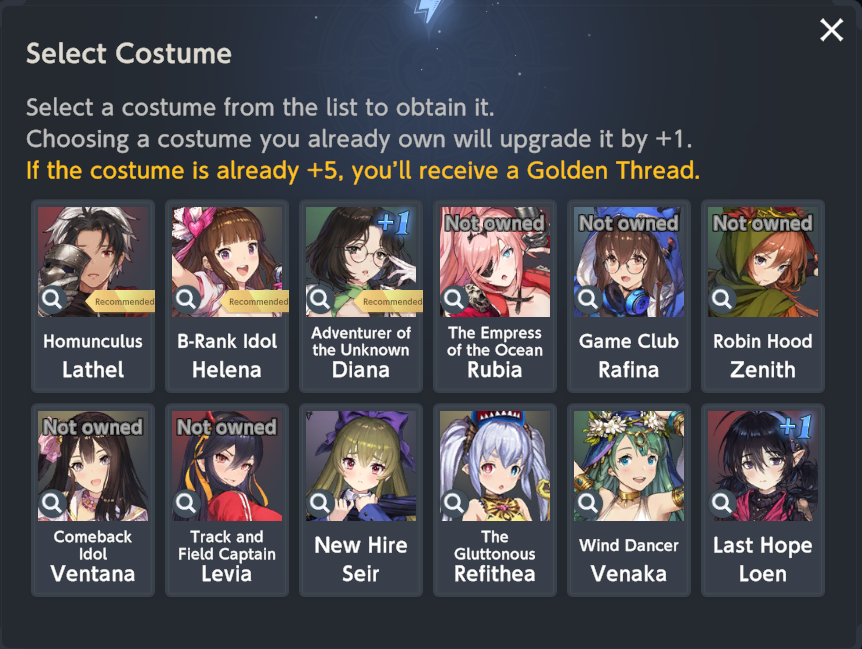Viewport: 862px width, 649px height.
Task: Preview Comeback Idol Ventana via magnifier
Action: (52, 503)
